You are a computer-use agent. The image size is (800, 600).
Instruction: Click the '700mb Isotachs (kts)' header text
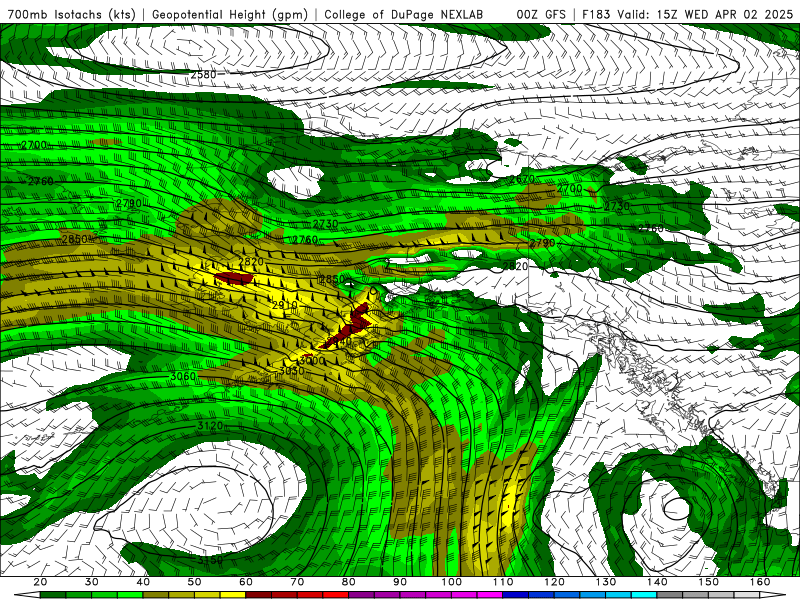[x=72, y=15]
